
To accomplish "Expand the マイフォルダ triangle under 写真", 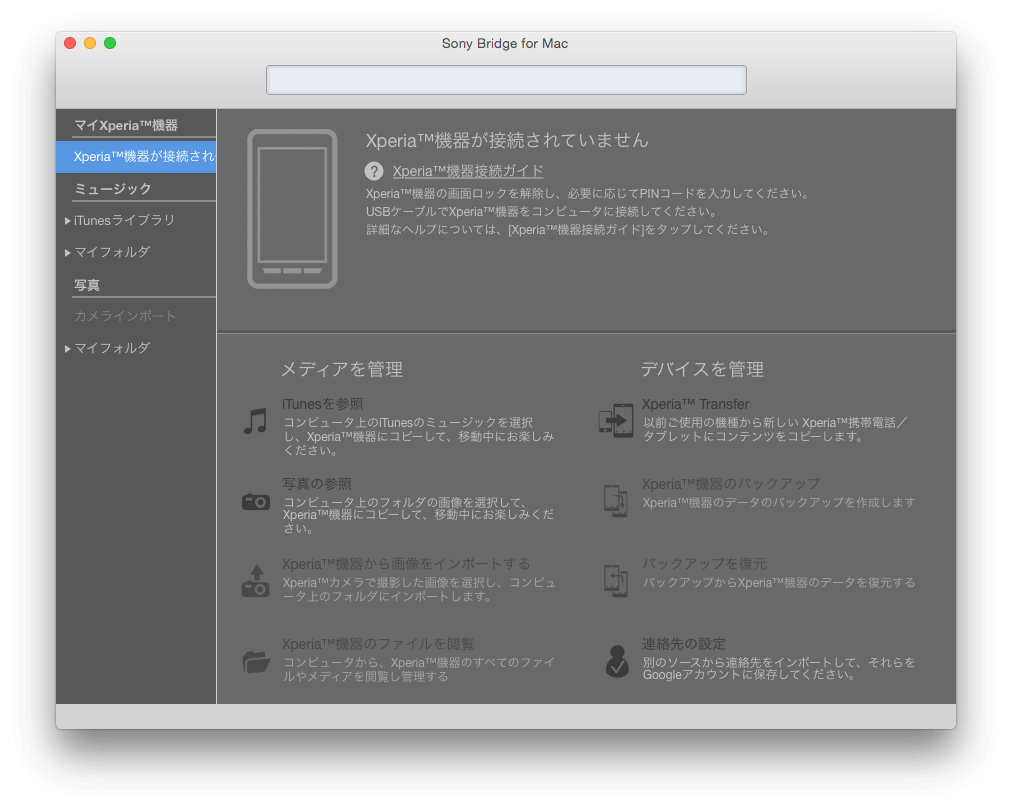I will [x=68, y=349].
